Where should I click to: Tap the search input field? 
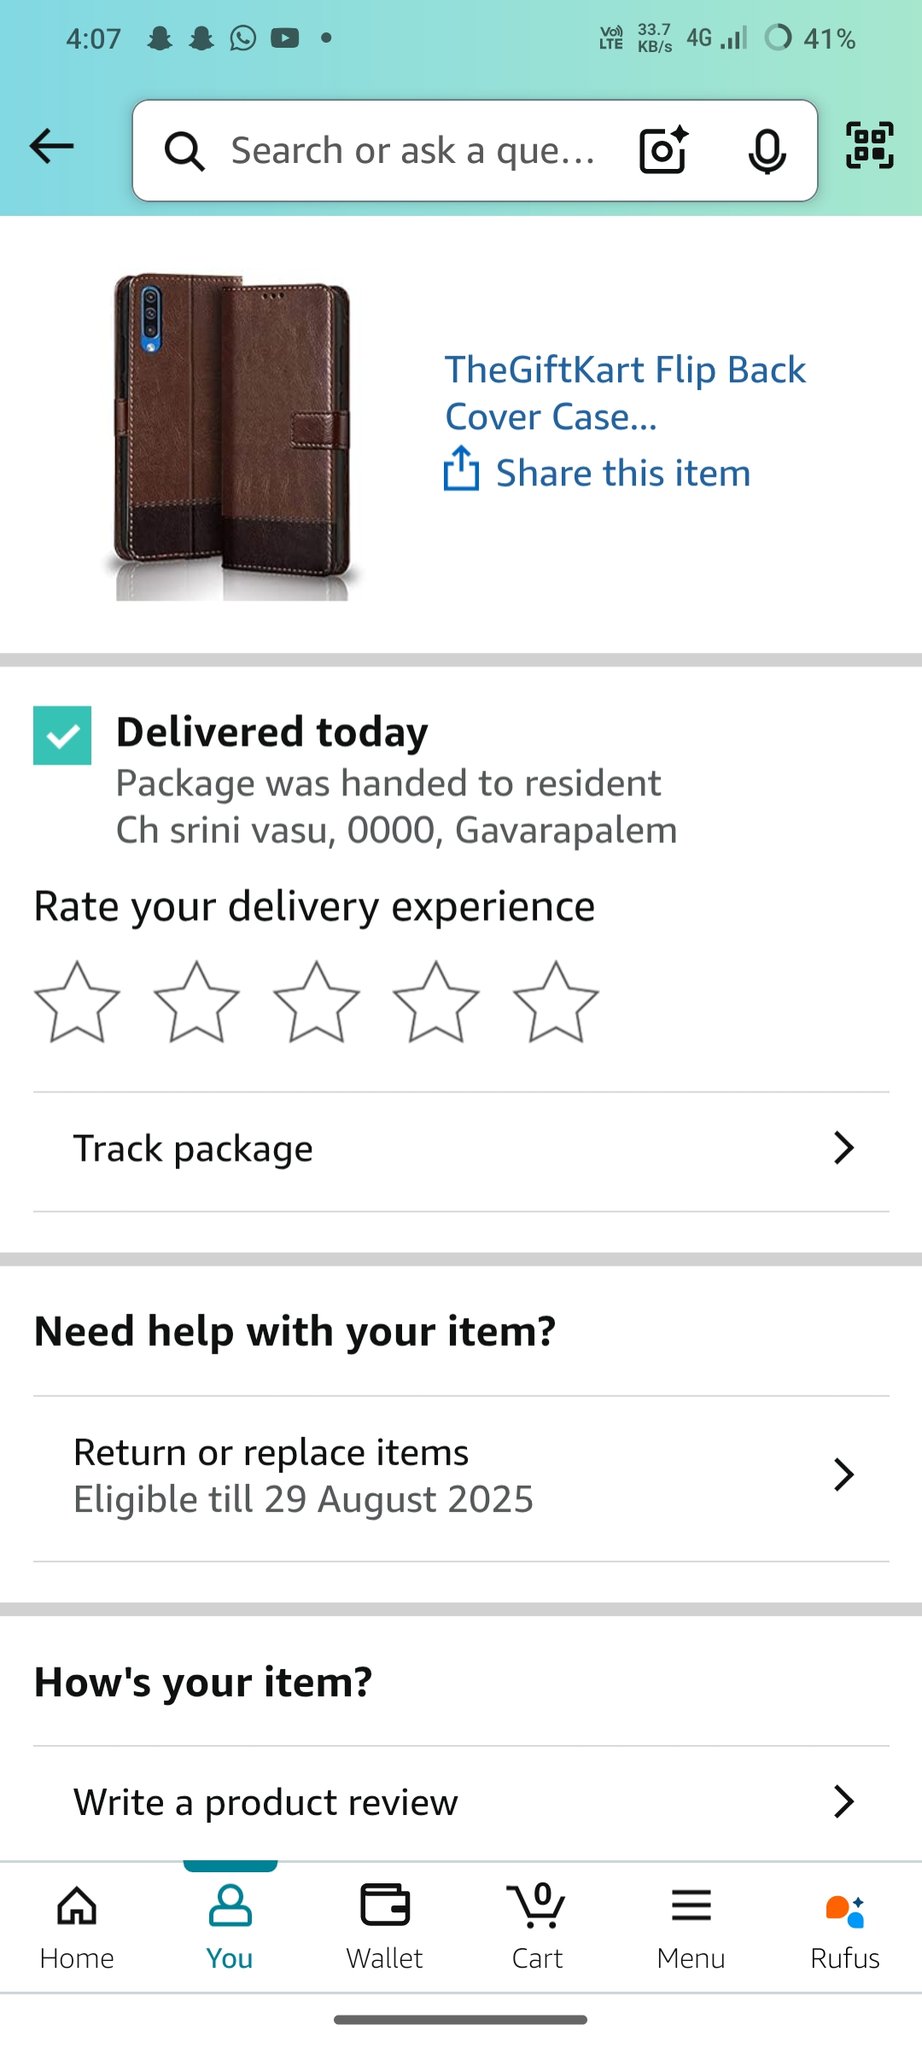[410, 151]
